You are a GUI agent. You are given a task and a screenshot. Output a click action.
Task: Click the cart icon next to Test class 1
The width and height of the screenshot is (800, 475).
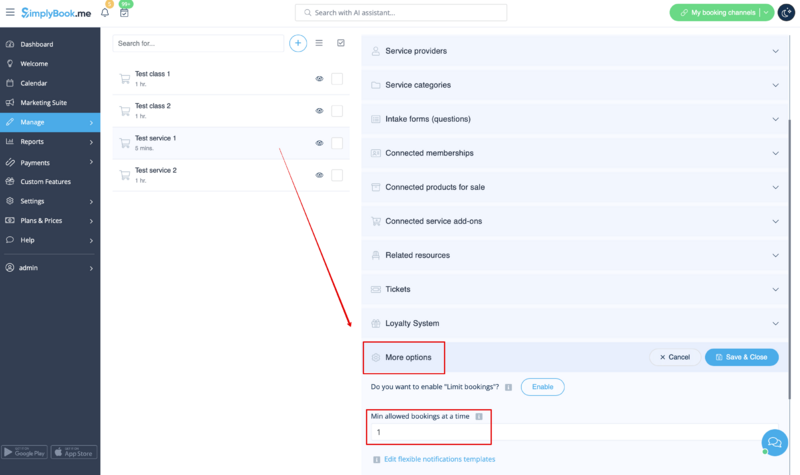tap(124, 79)
